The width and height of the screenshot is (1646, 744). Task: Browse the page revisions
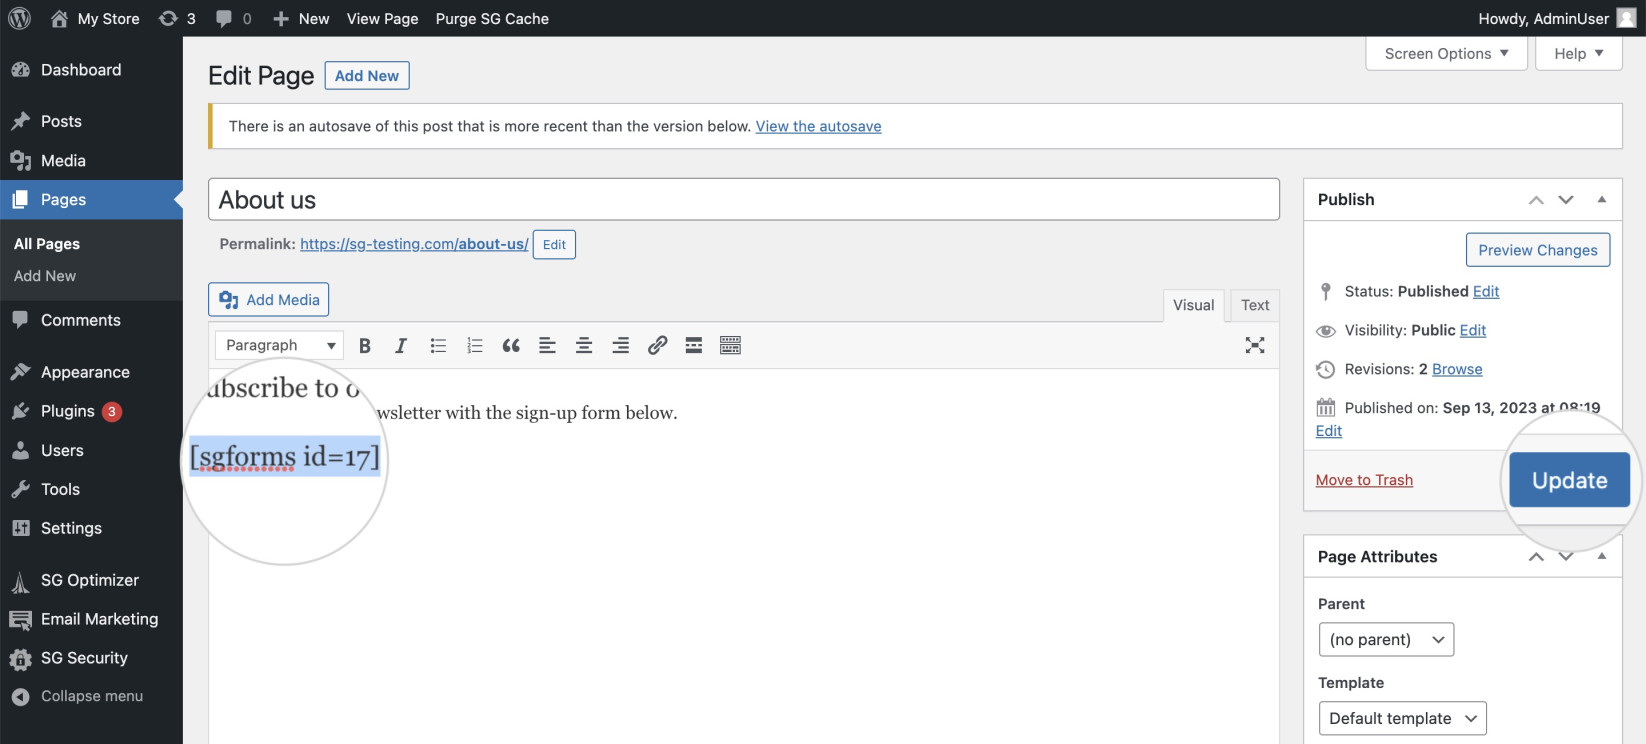click(1457, 369)
